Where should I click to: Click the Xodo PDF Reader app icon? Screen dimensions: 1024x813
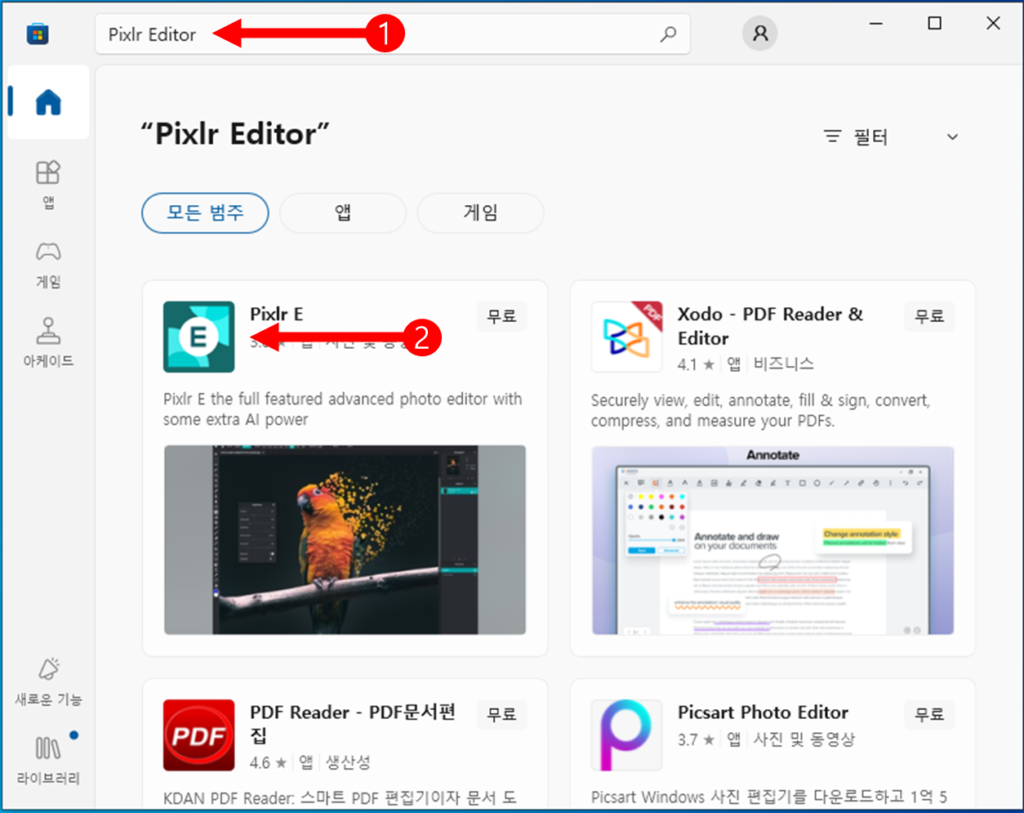coord(626,337)
